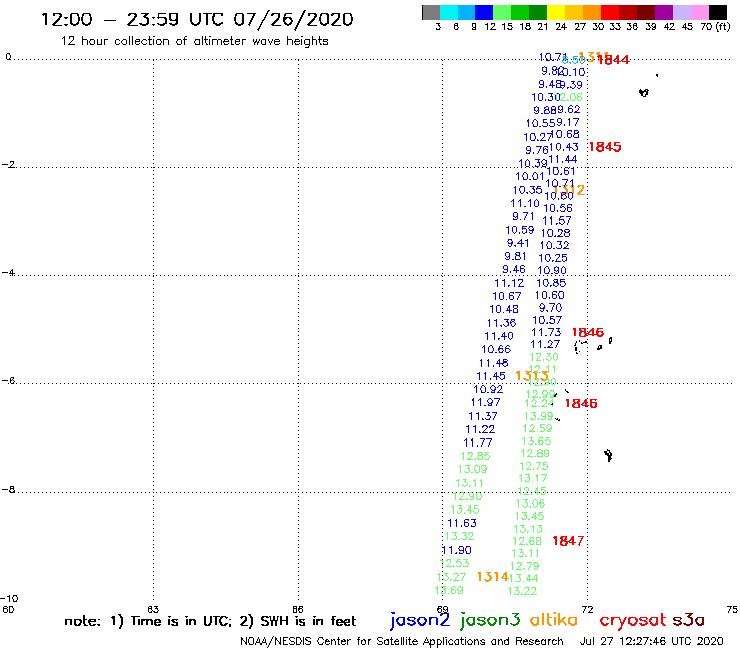
Task: Click the green wave height 13.99
Action: click(x=538, y=416)
